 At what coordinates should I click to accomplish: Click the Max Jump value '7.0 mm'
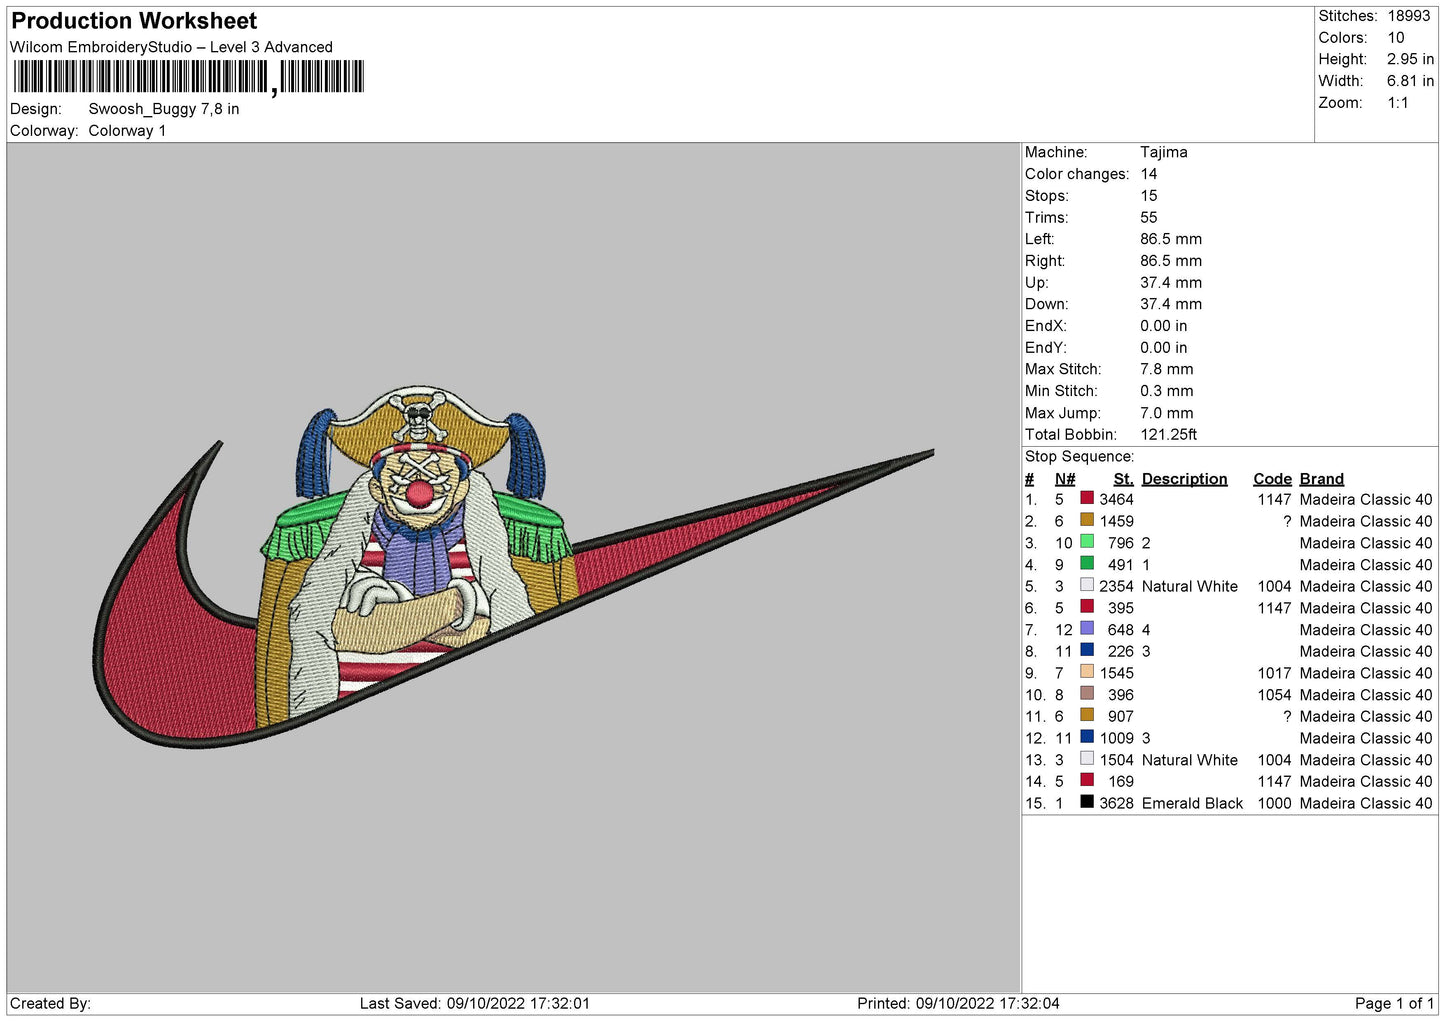pyautogui.click(x=1167, y=413)
